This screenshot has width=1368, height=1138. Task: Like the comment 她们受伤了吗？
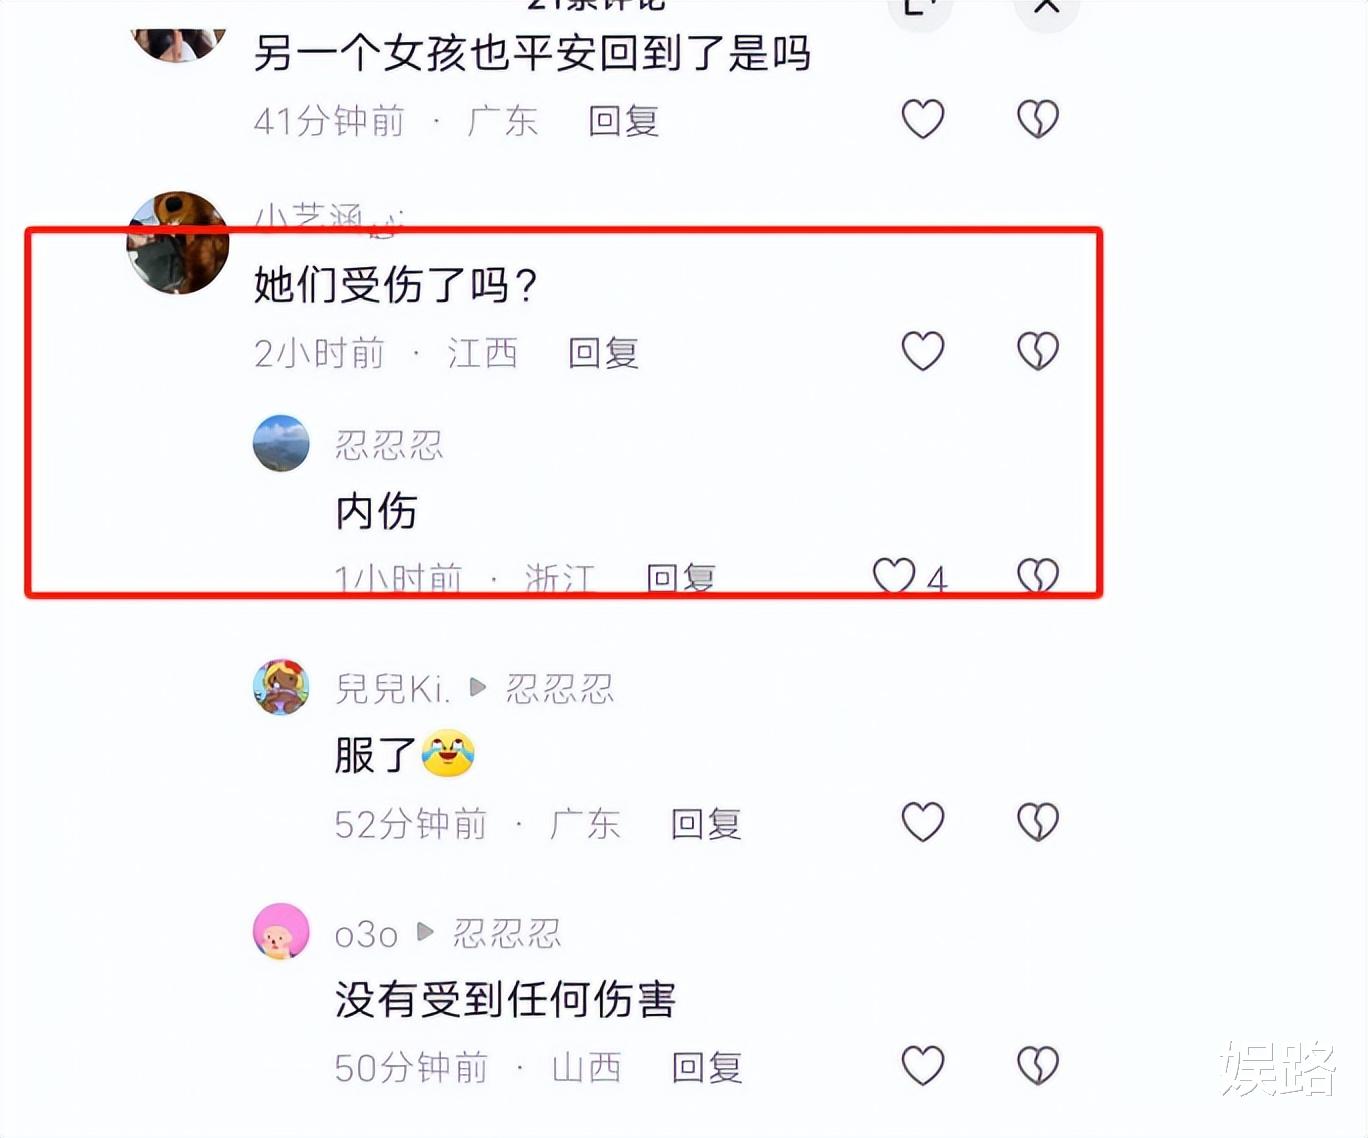tap(923, 351)
